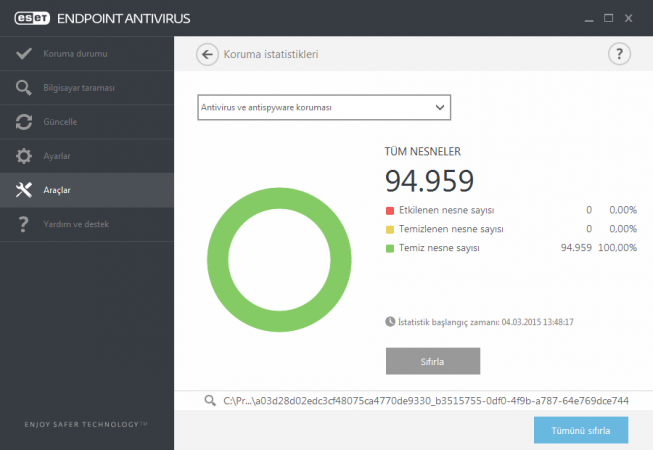This screenshot has height=450, width=653.
Task: Open help with the circled question mark
Action: point(619,54)
